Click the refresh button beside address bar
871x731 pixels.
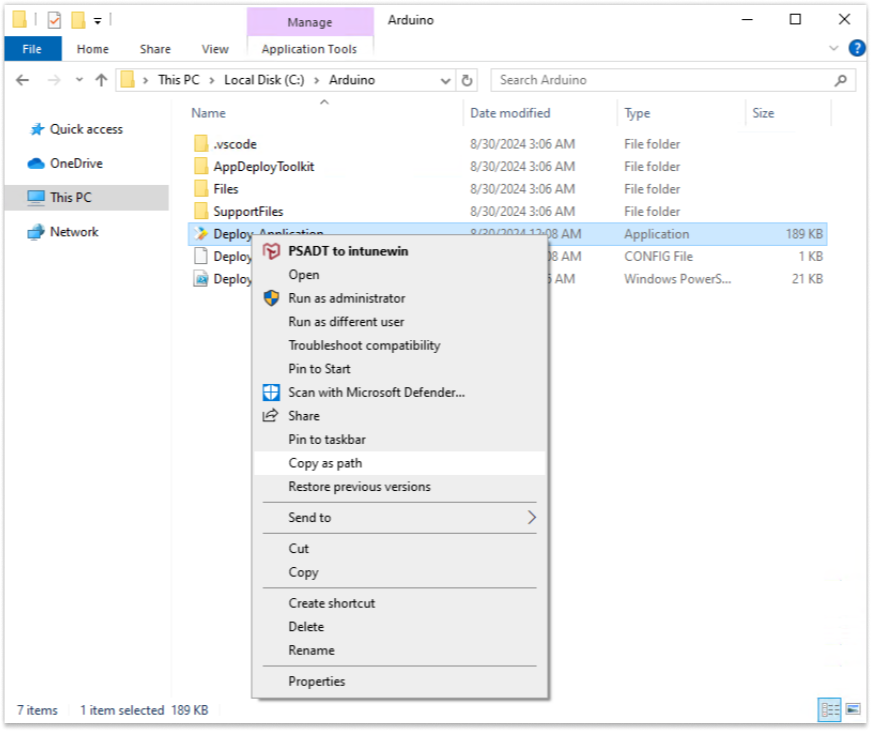[x=467, y=81]
